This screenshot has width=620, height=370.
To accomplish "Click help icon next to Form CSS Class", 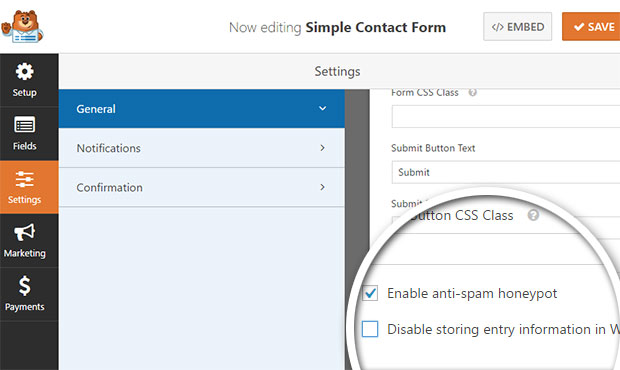I will (473, 92).
